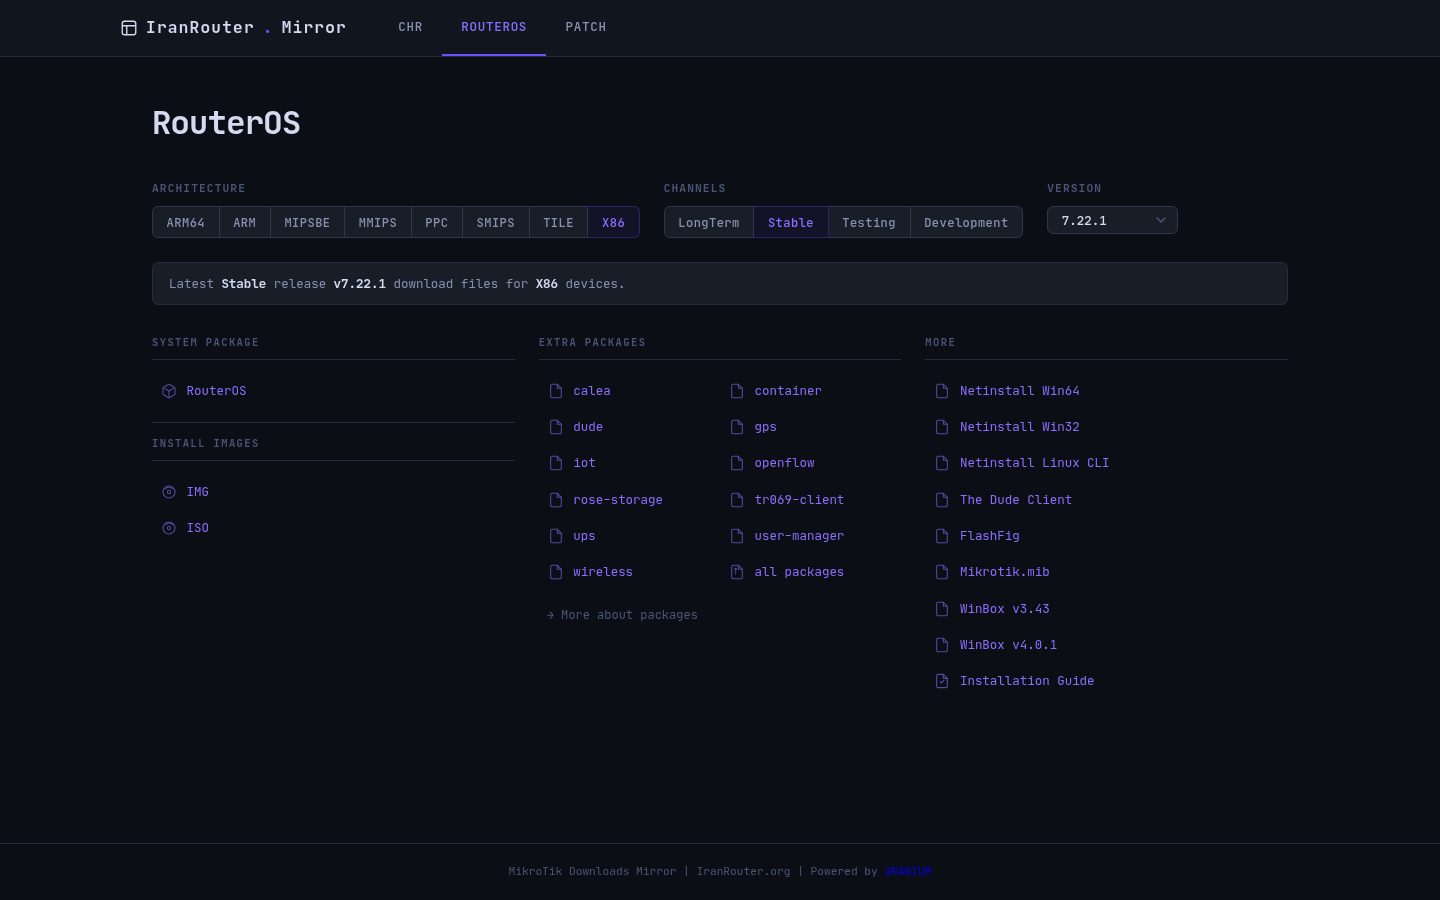Click the file icon beside Netinstall Win32

point(942,427)
